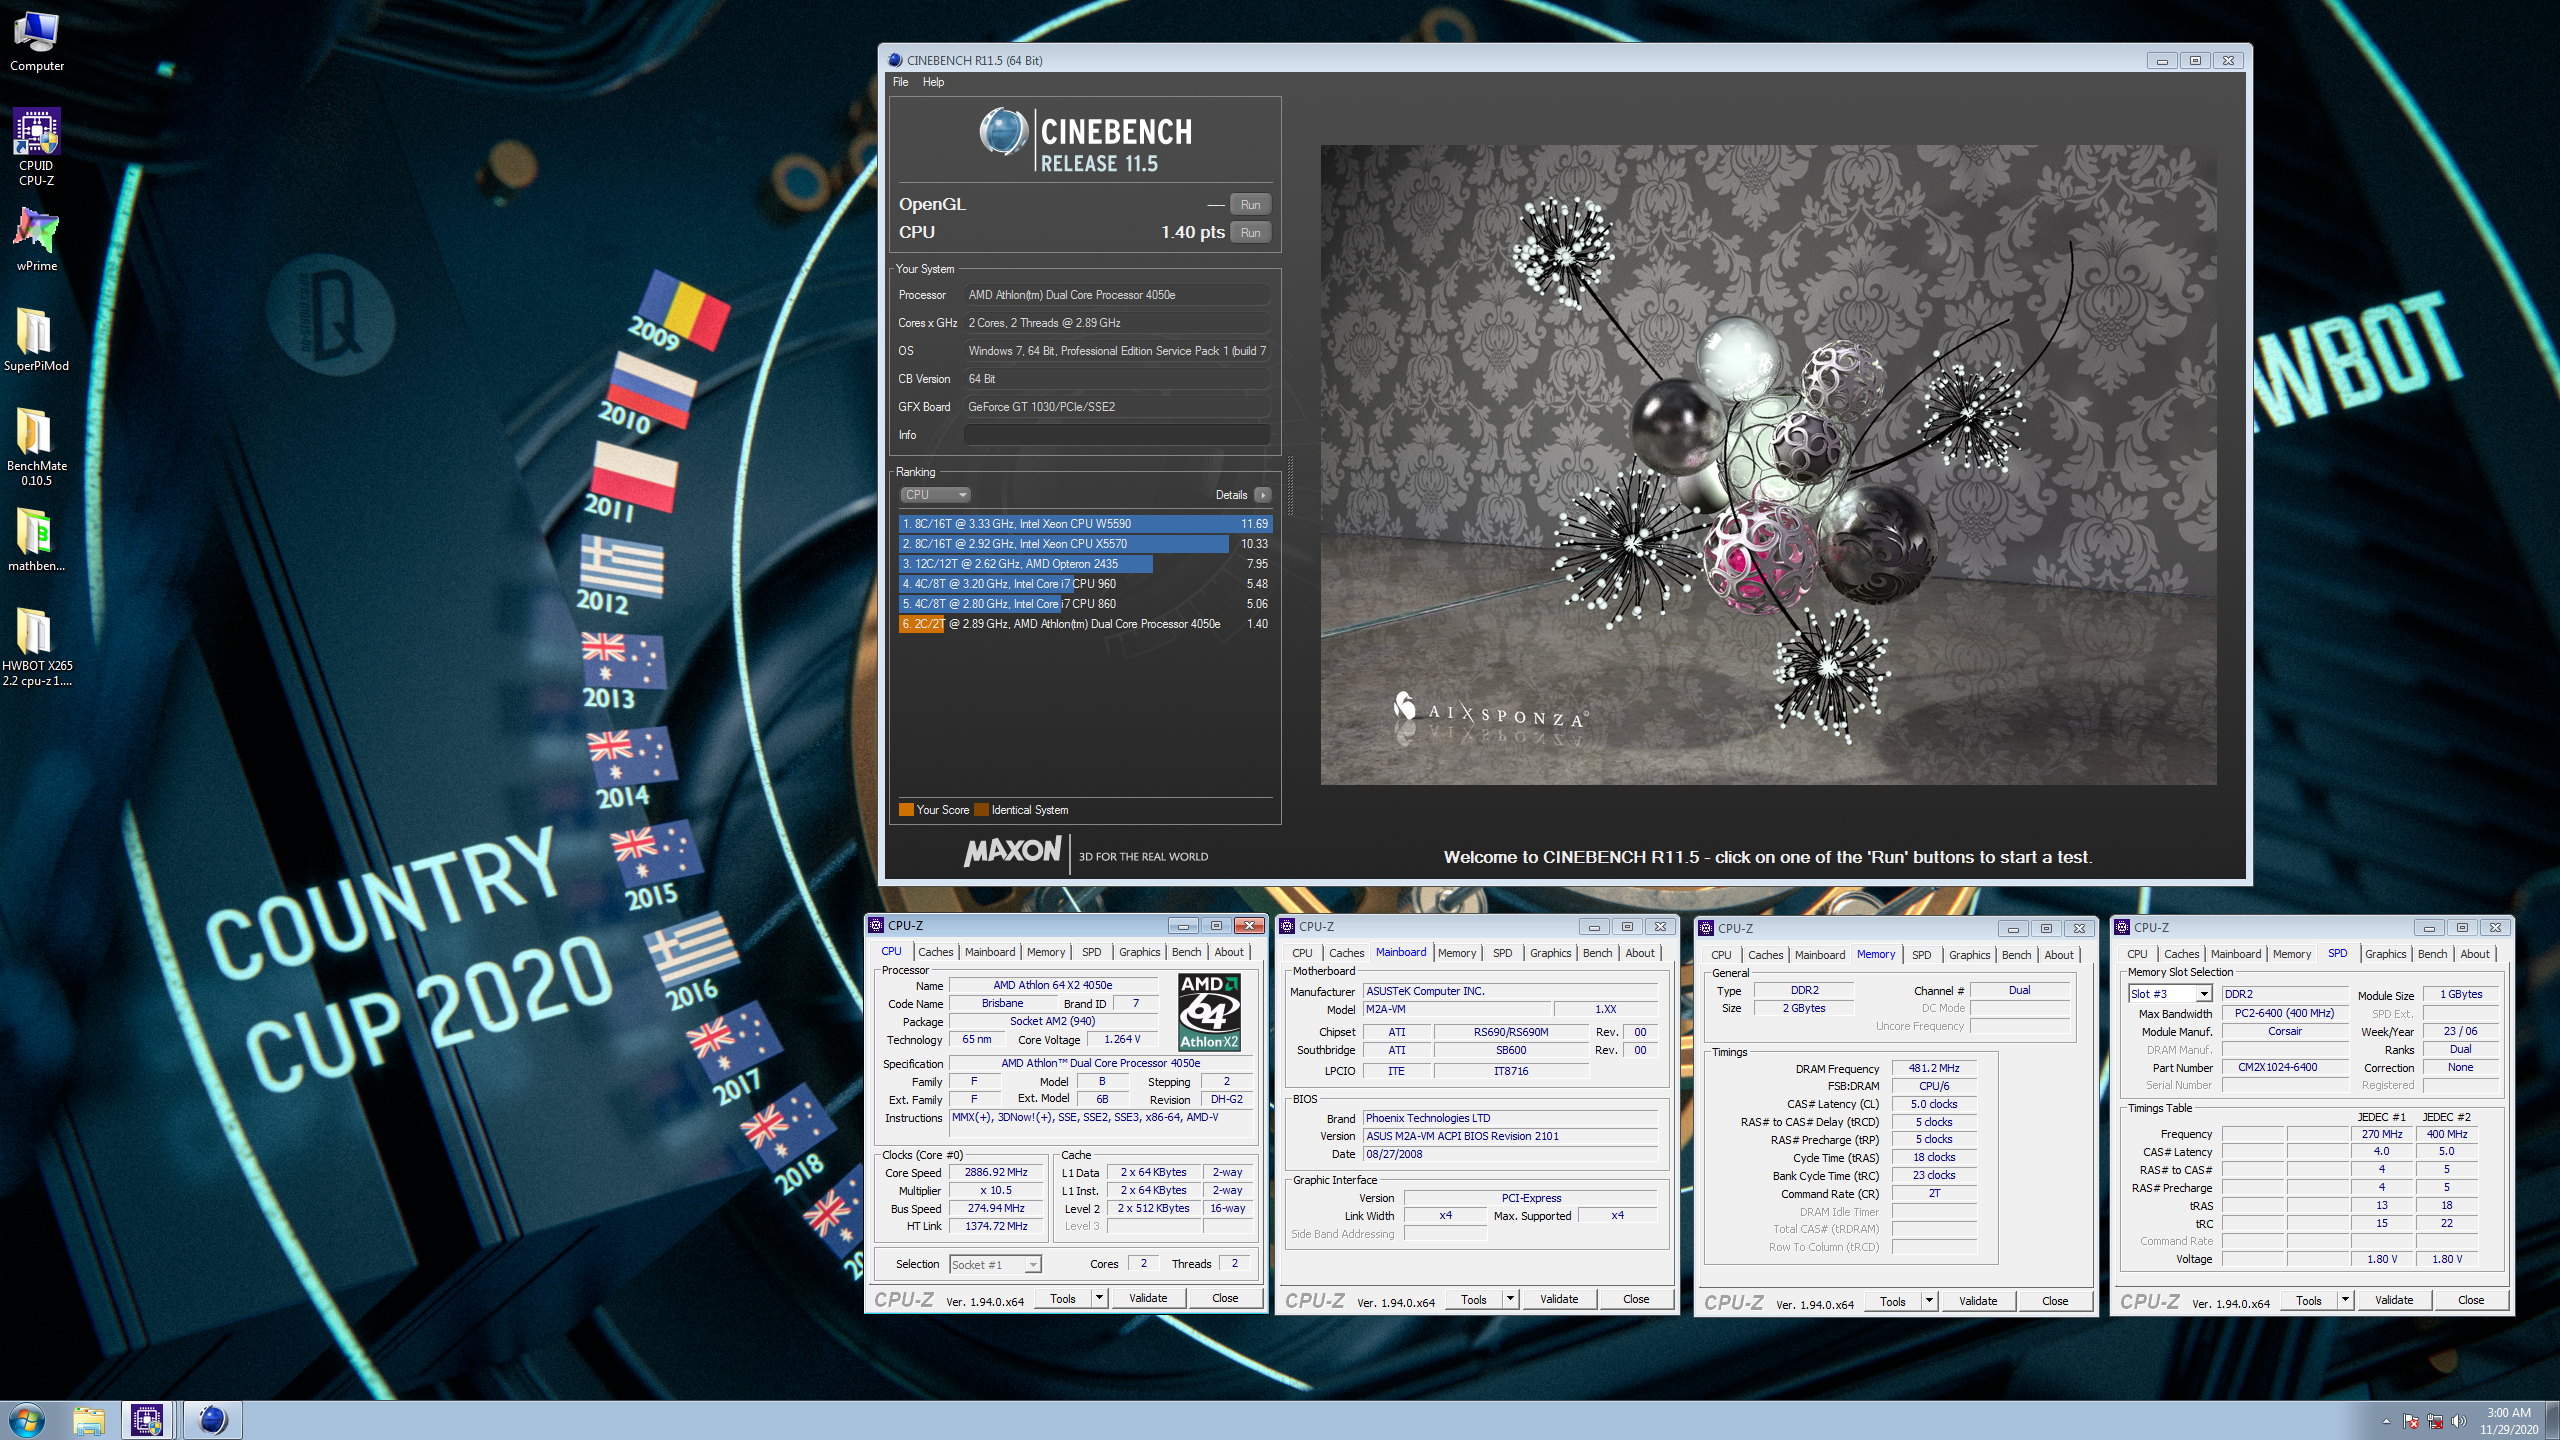Click Close button in first CPU-Z window
This screenshot has width=2560, height=1440.
1225,1298
